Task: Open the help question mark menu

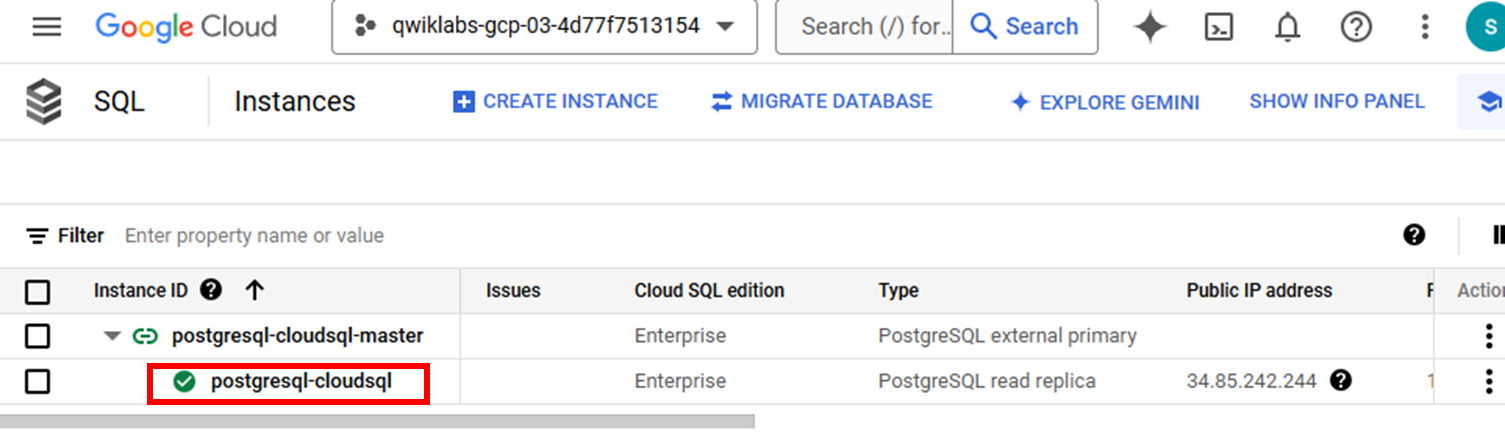Action: (x=1356, y=27)
